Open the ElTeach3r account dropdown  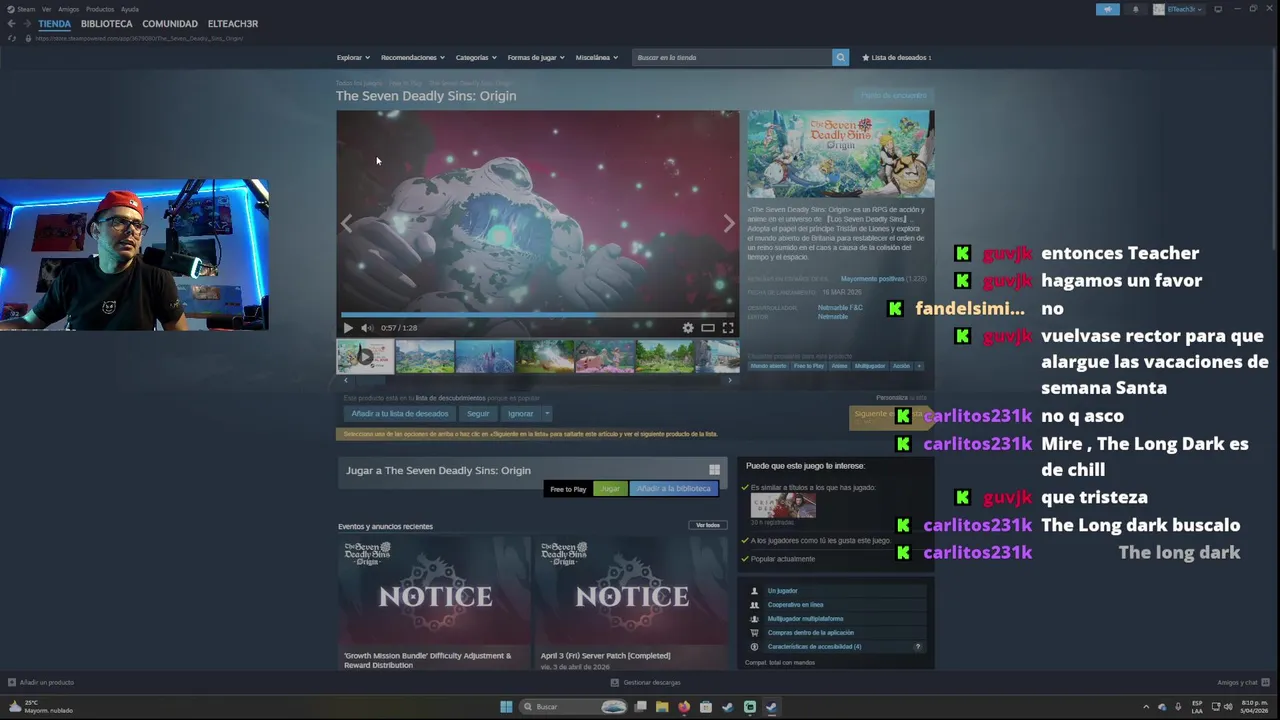[1179, 9]
